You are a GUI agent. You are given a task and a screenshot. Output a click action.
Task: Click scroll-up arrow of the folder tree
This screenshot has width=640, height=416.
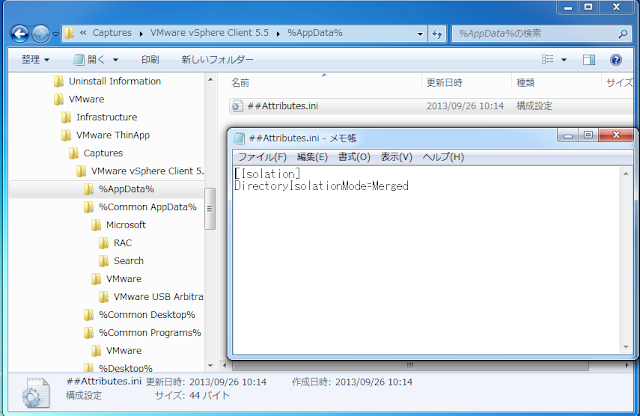[210, 80]
